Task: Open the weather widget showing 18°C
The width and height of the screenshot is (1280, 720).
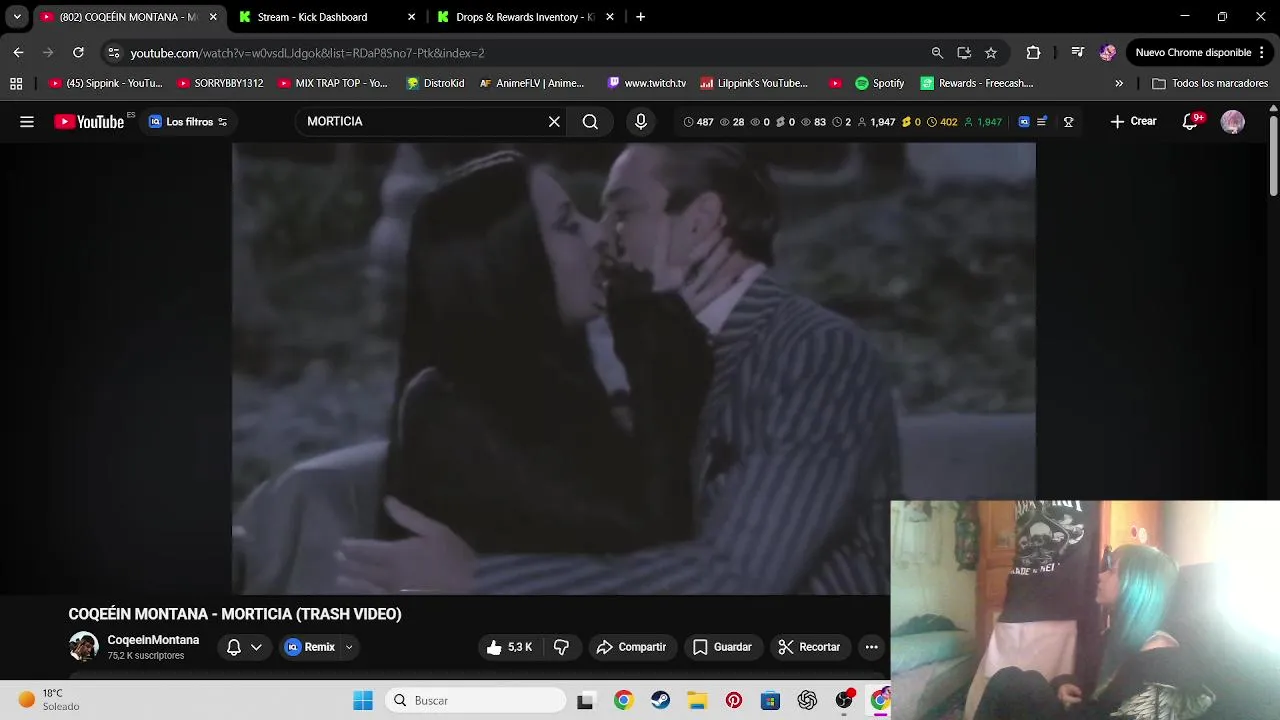Action: tap(48, 700)
